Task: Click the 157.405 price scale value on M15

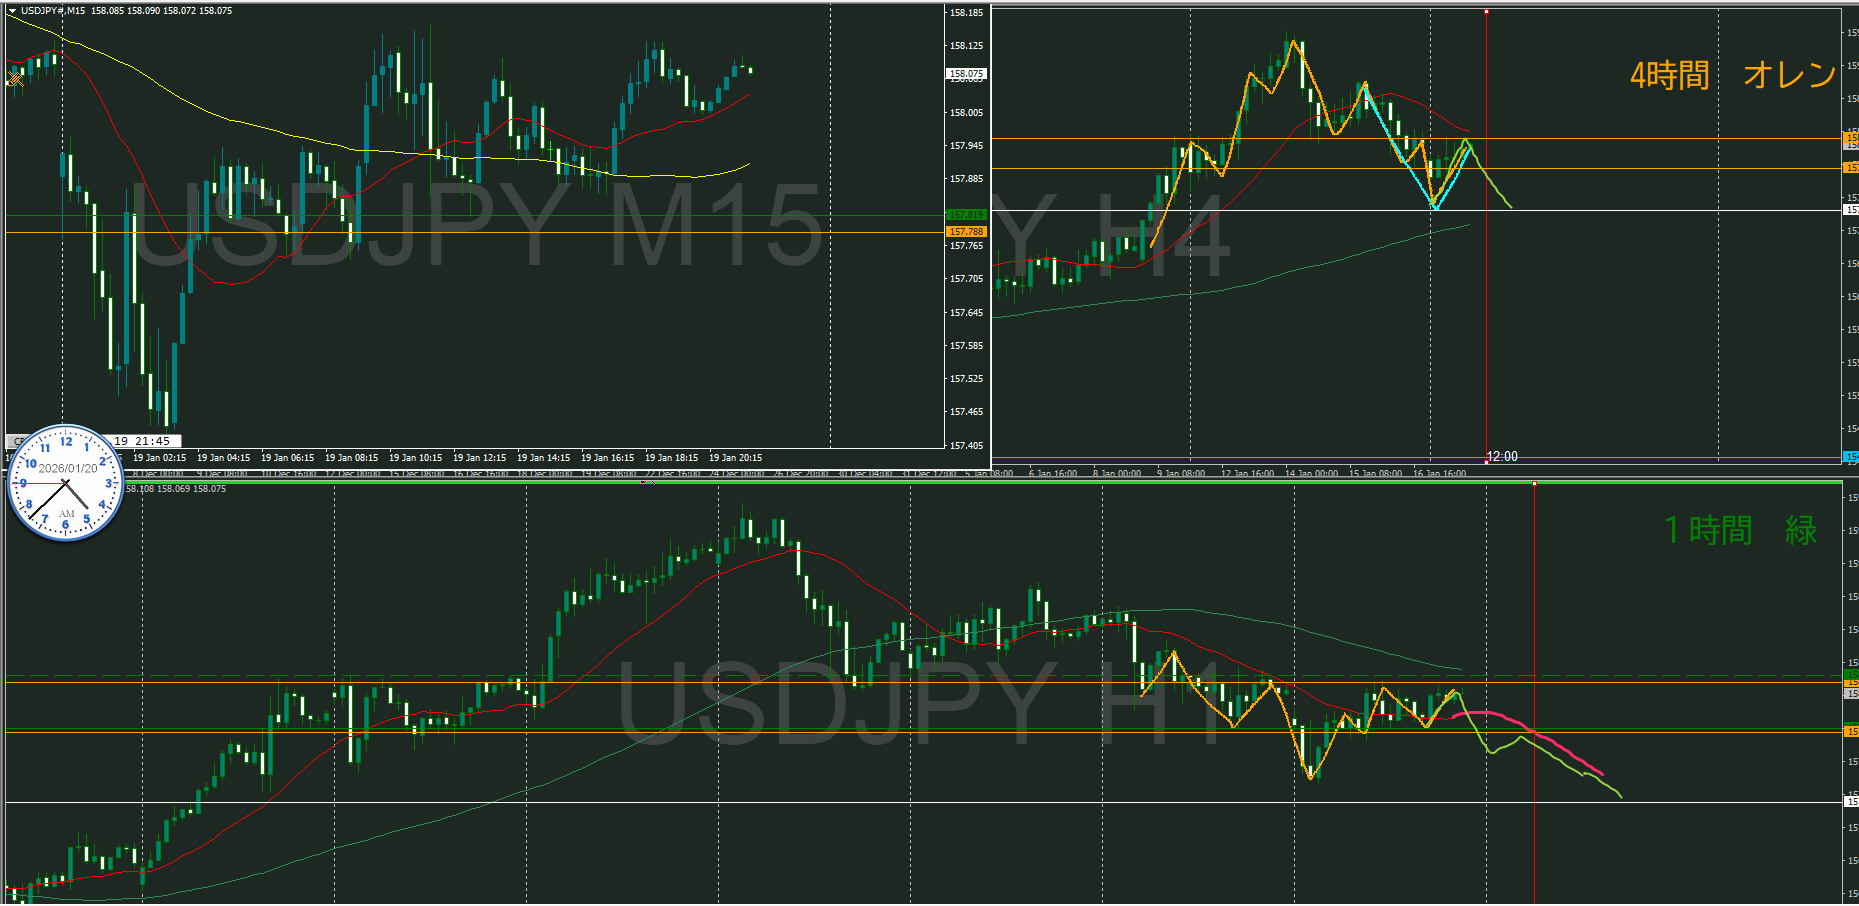Action: pyautogui.click(x=966, y=446)
